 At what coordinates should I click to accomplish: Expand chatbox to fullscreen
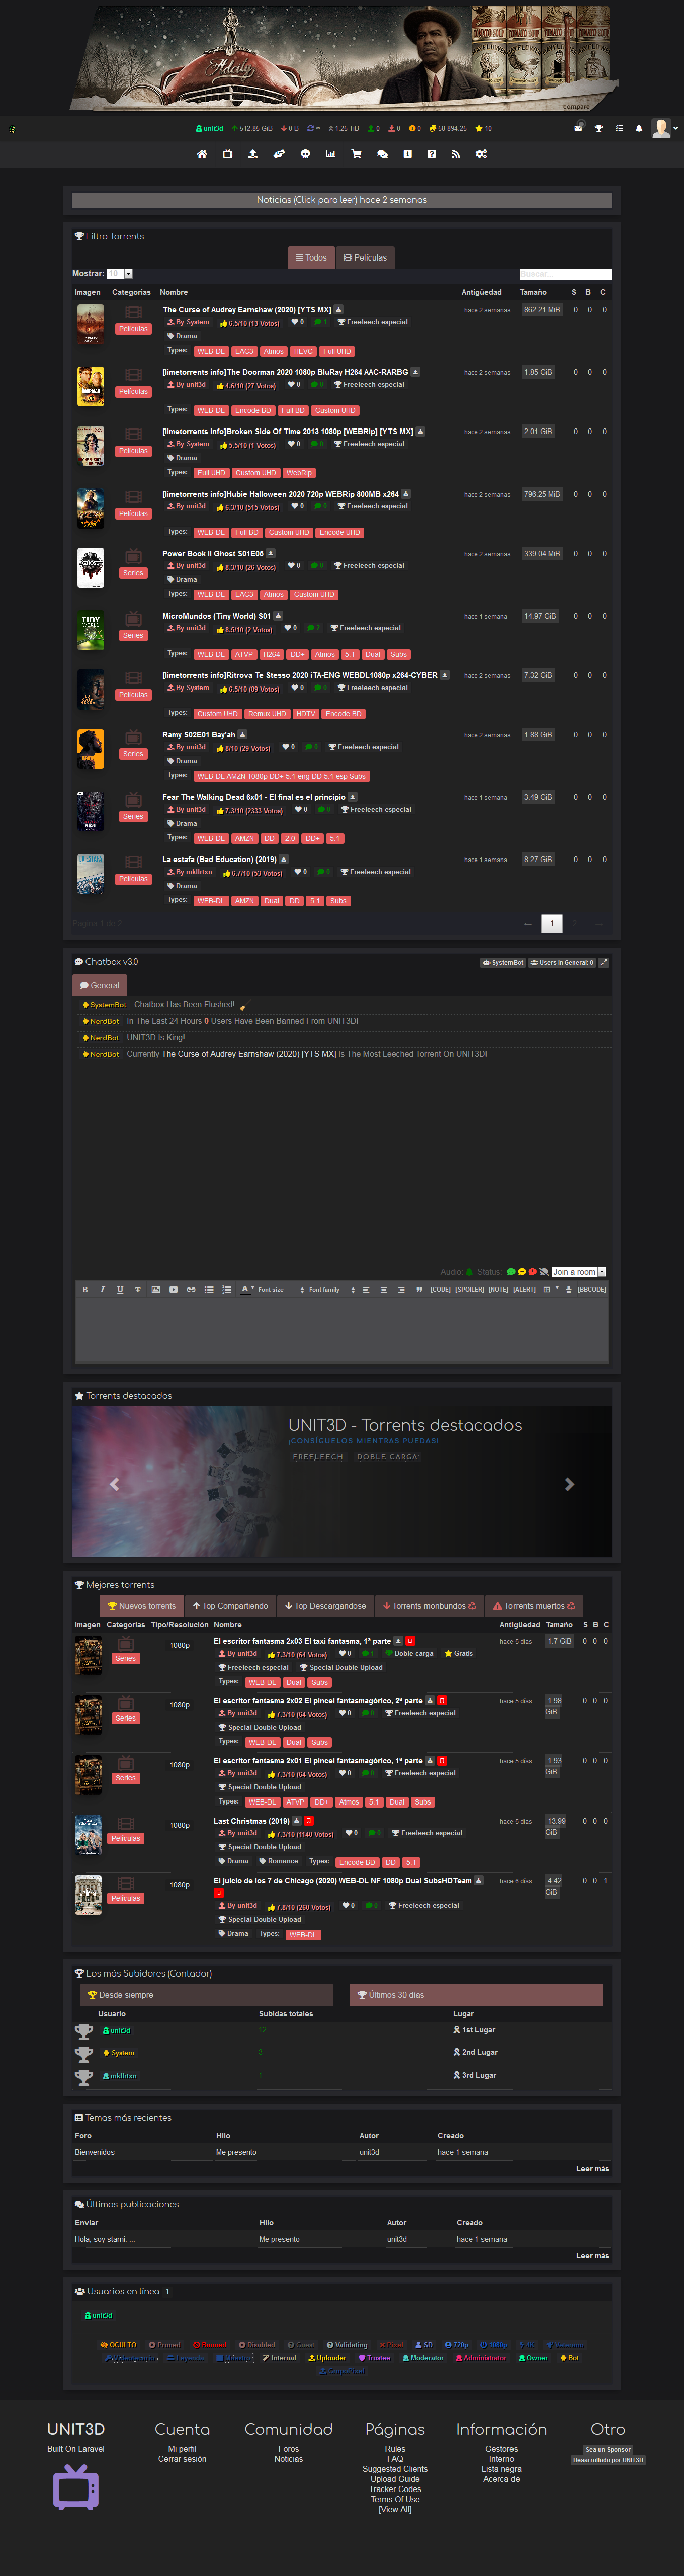603,962
